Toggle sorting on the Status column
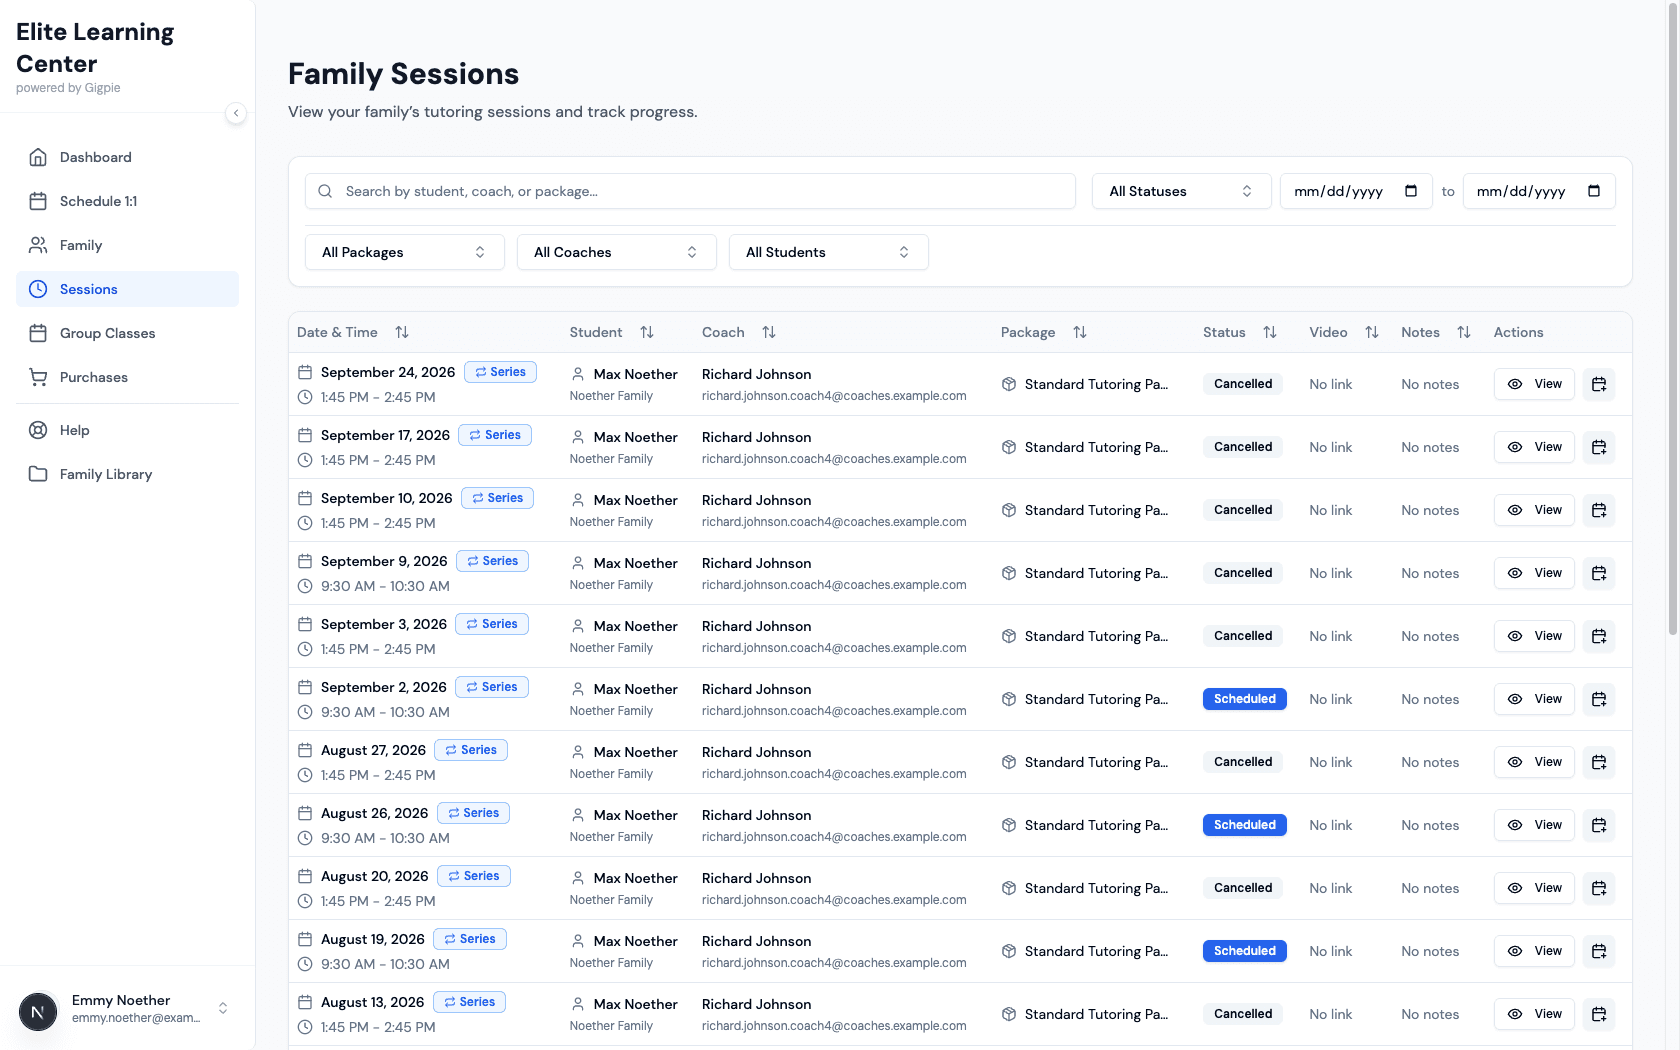This screenshot has height=1050, width=1680. click(1270, 331)
